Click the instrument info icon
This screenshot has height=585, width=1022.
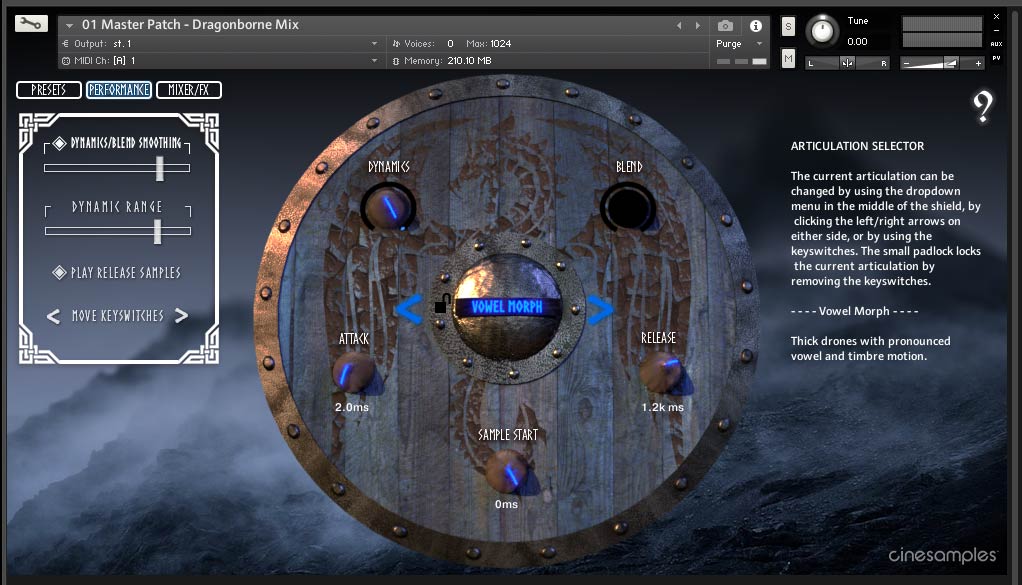[755, 25]
